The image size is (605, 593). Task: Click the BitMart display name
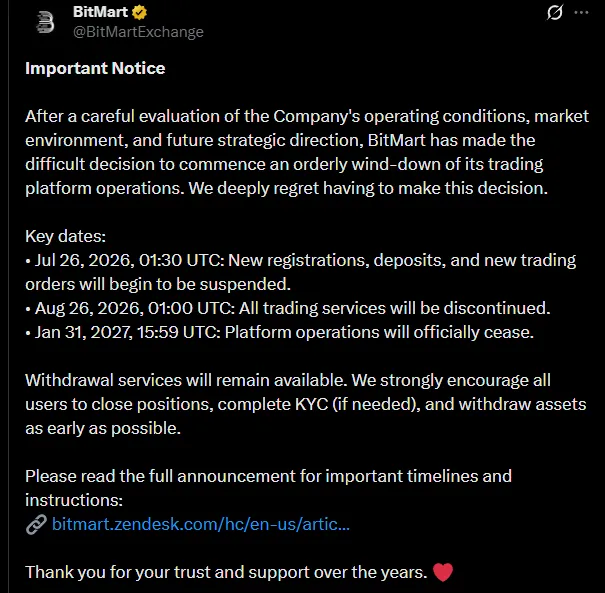coord(100,12)
